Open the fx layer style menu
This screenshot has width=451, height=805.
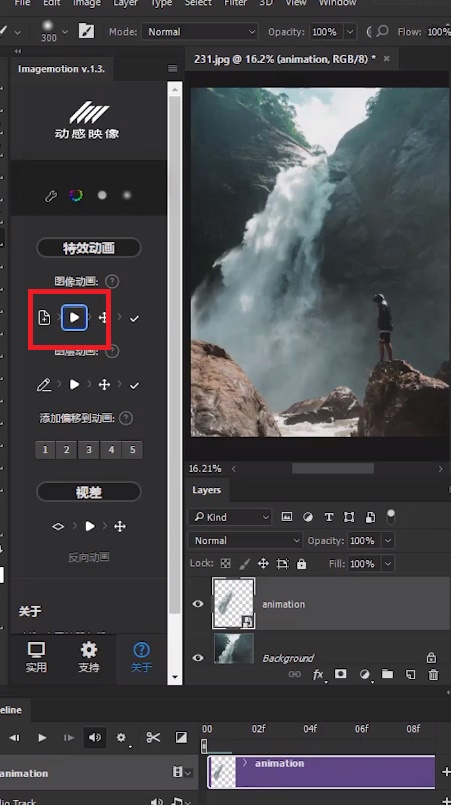click(318, 674)
